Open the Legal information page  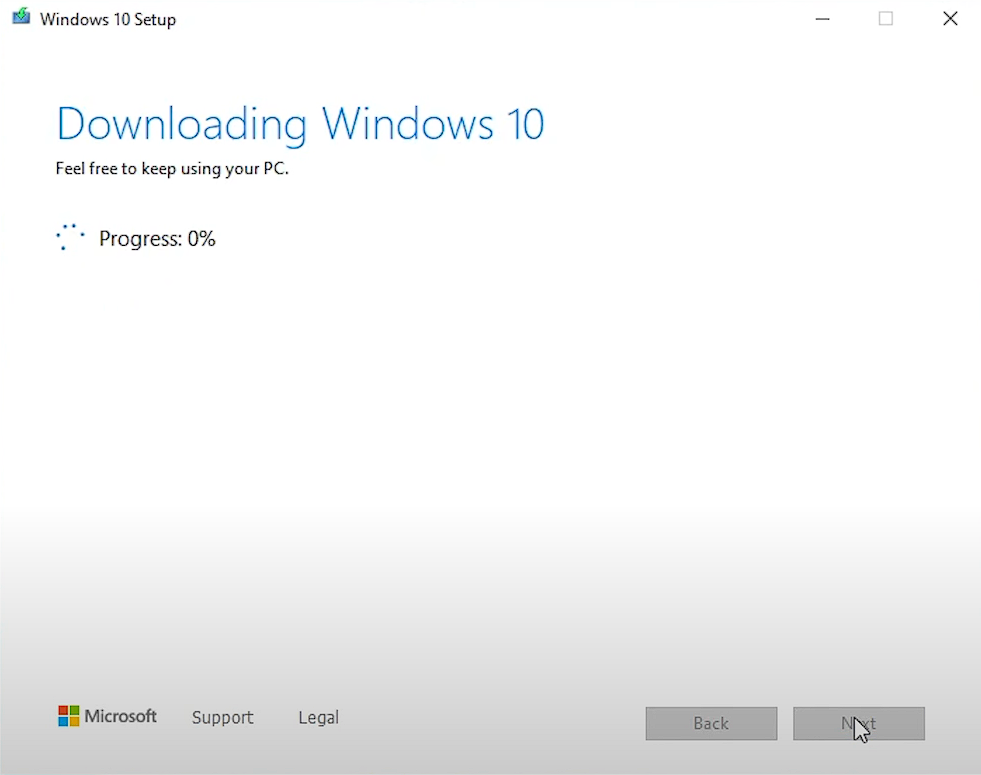[318, 717]
